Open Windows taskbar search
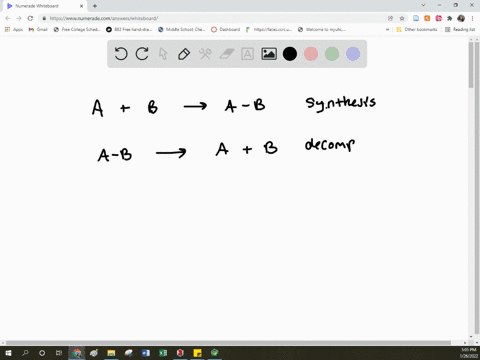The image size is (480, 360). pyautogui.click(x=25, y=353)
